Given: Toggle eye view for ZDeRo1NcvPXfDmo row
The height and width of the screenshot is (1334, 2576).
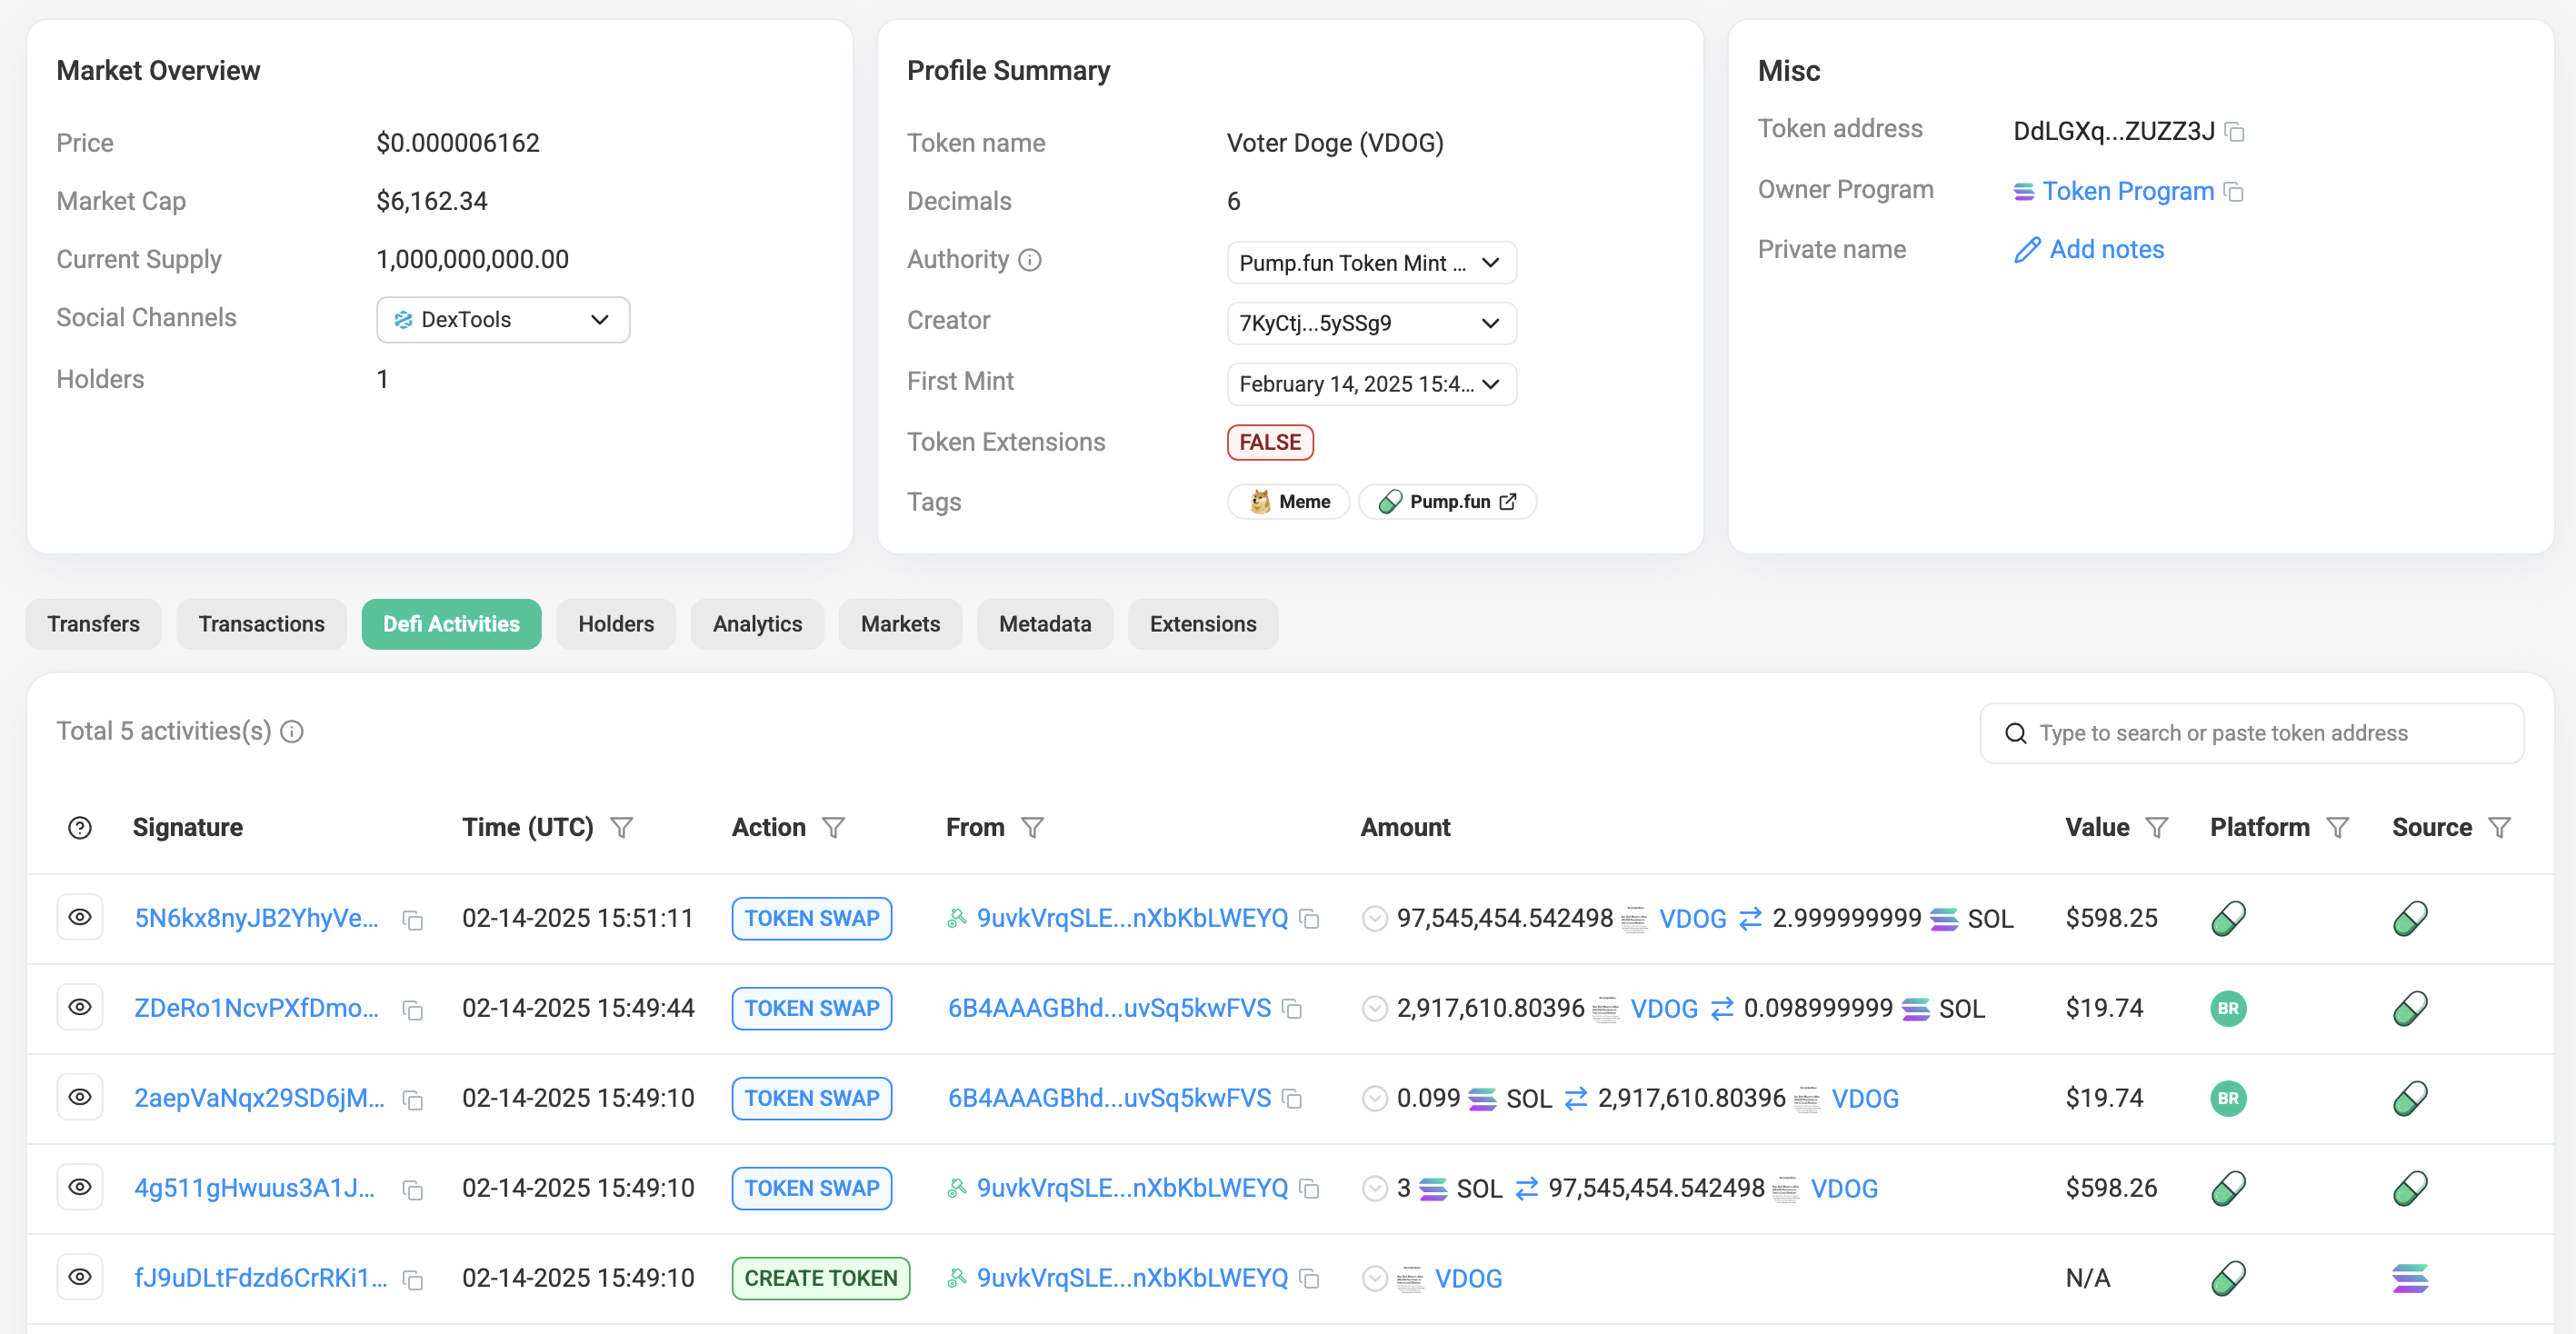Looking at the screenshot, I should [80, 1008].
